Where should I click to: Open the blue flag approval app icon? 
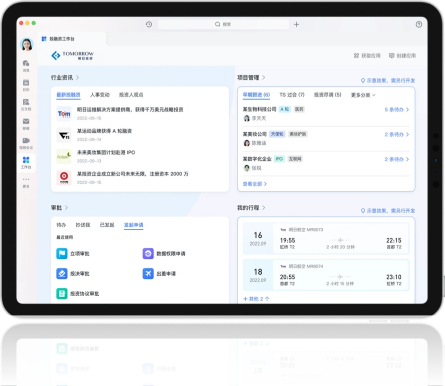pos(62,254)
